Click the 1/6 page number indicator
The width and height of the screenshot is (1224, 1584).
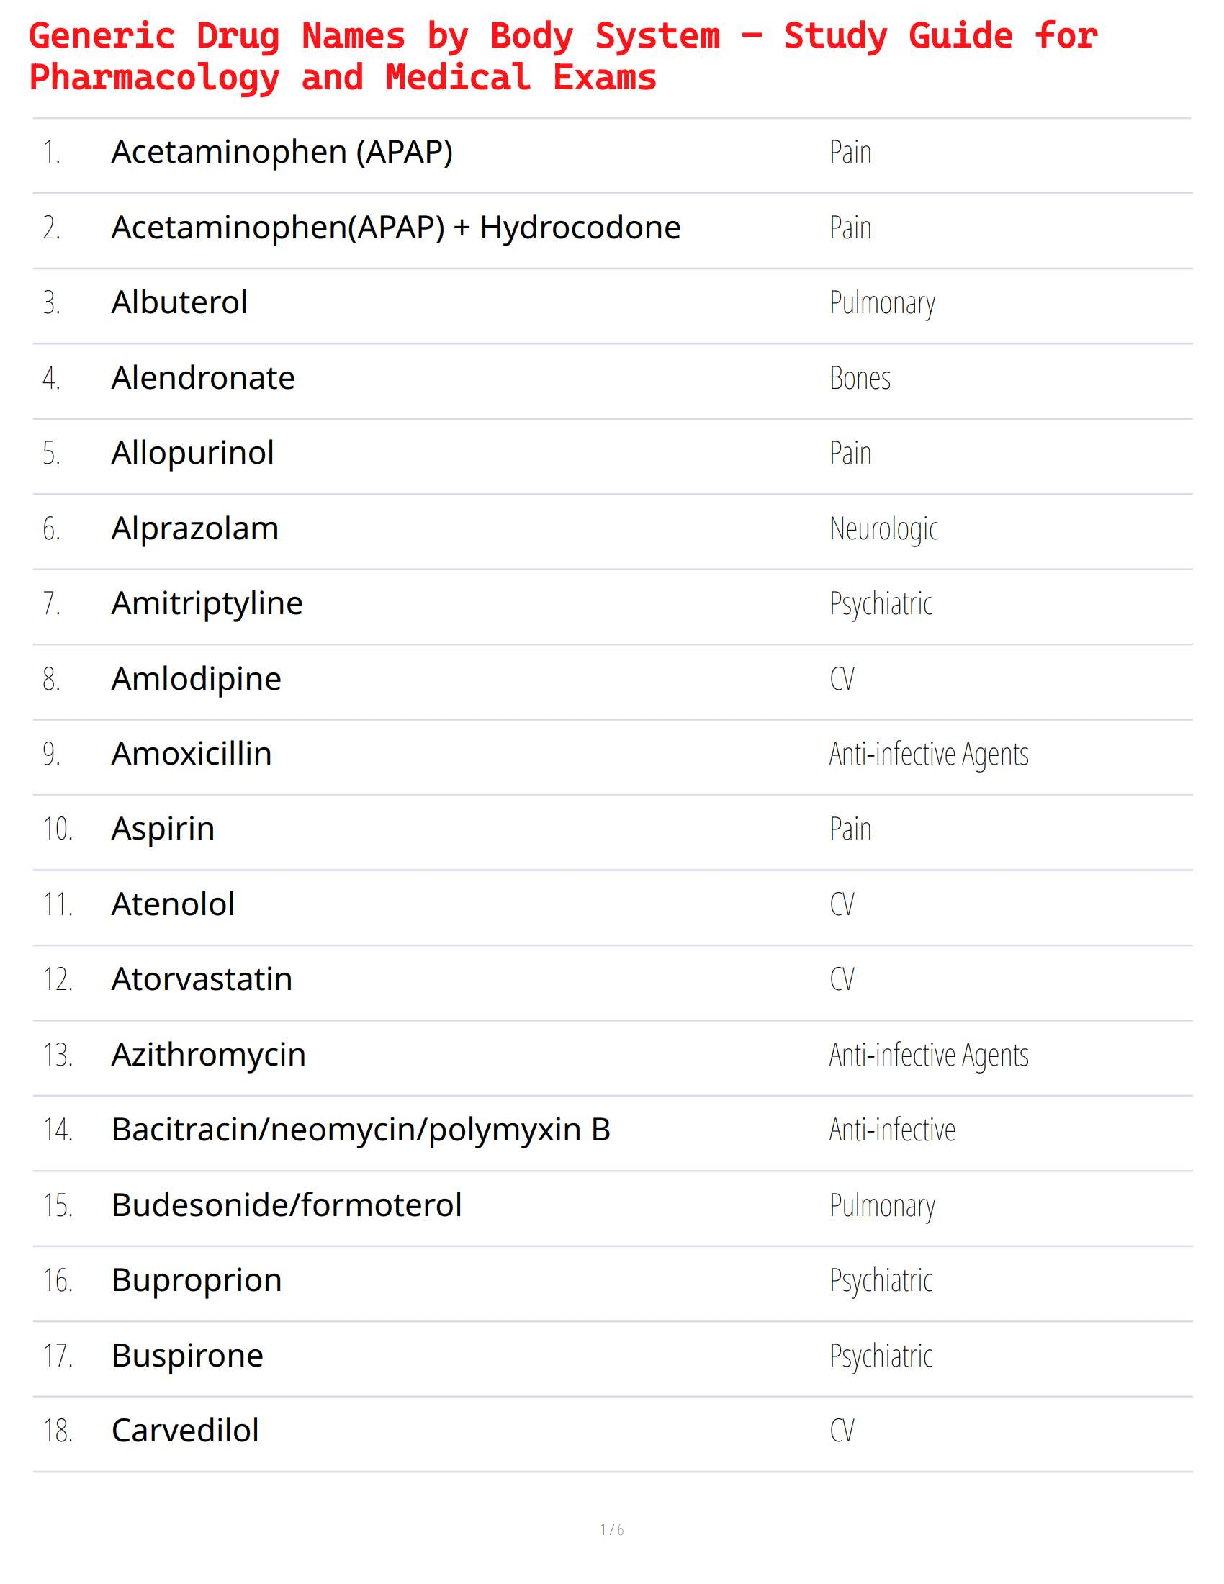click(612, 1530)
